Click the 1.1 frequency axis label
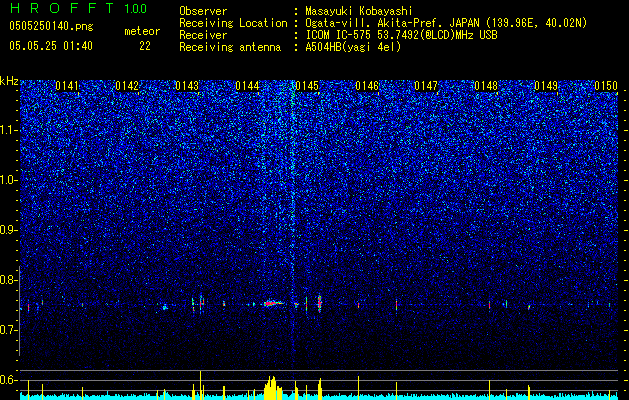Viewport: 629px width, 400px height. pyautogui.click(x=9, y=130)
